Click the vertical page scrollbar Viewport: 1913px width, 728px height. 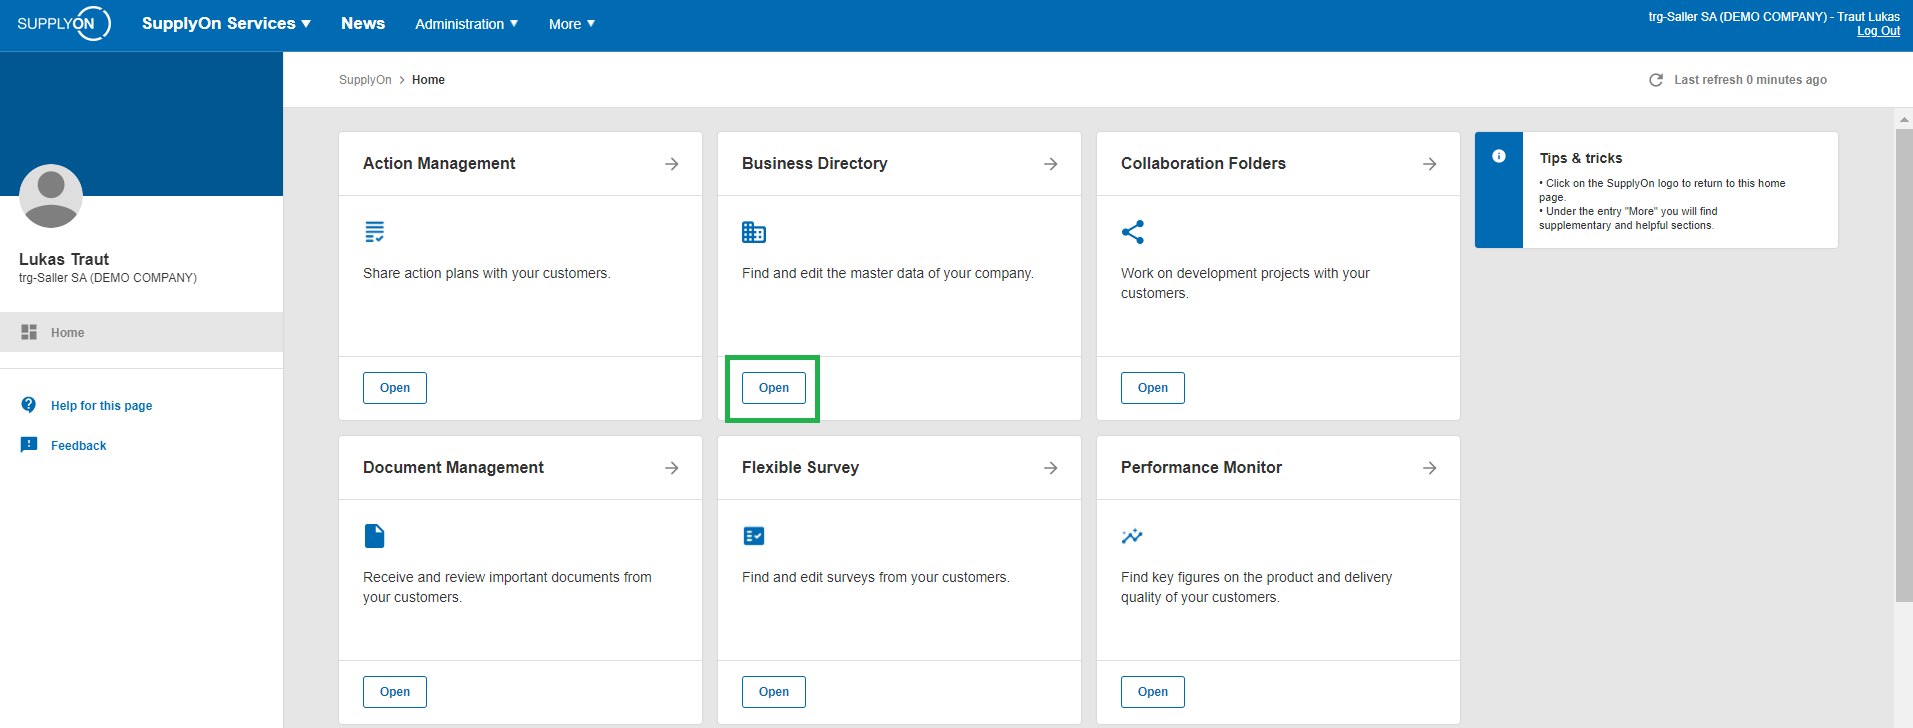point(1904,365)
